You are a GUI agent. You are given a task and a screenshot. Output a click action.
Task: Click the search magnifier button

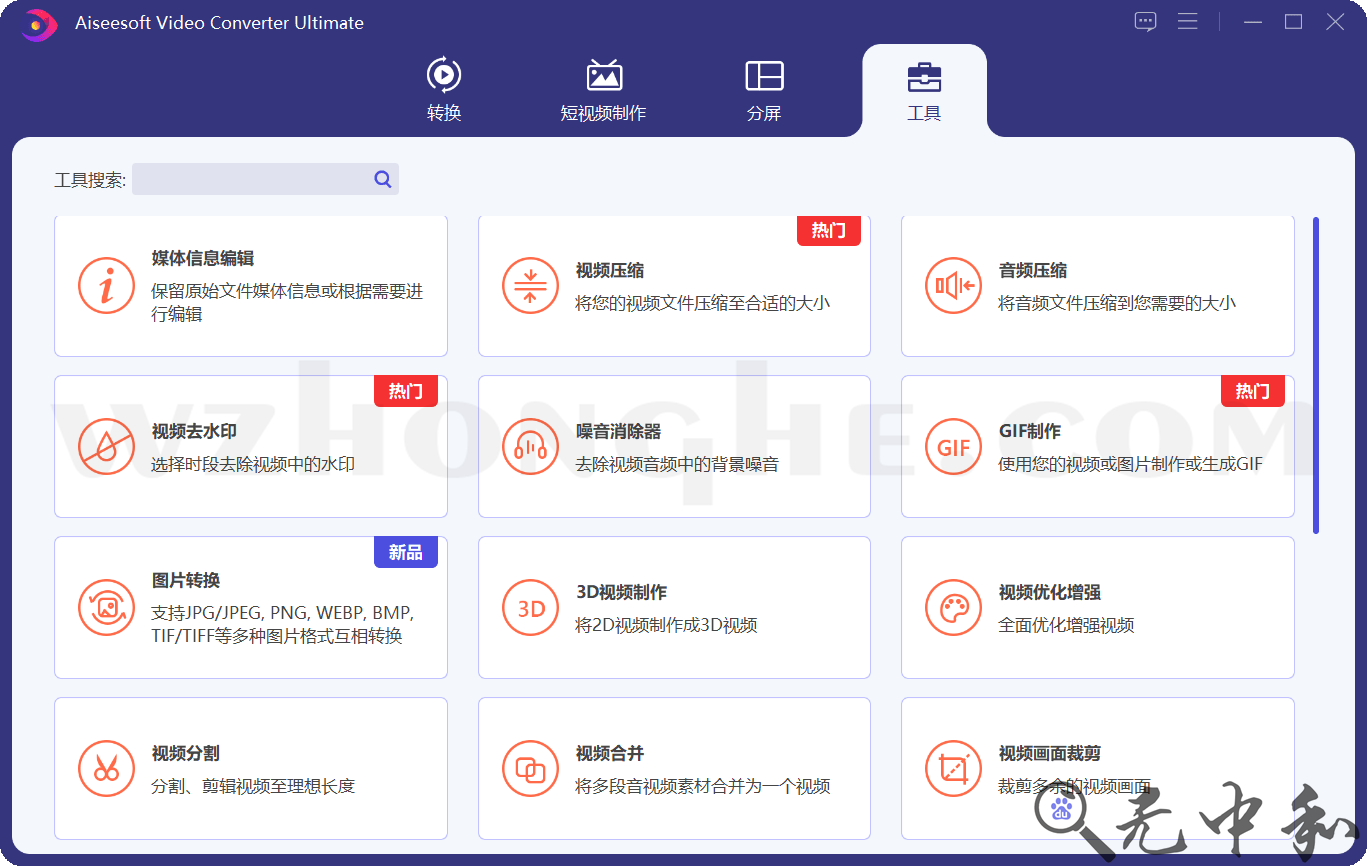point(382,178)
